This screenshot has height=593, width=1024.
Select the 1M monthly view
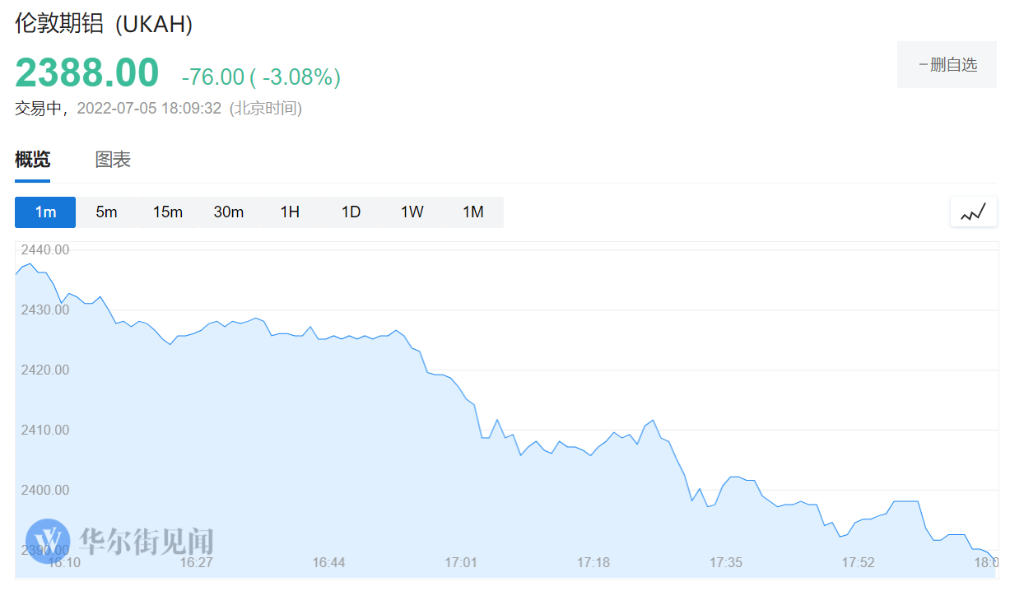(x=473, y=212)
